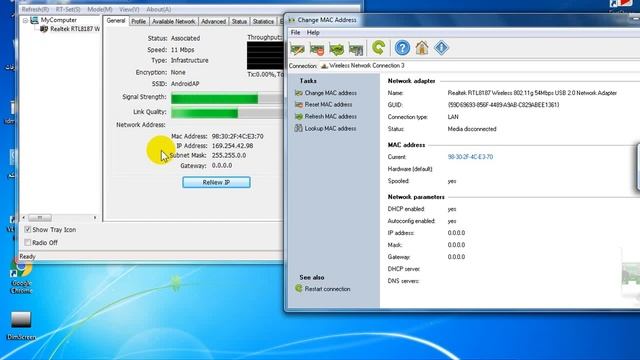Switch to the Statistics tab
The width and height of the screenshot is (640, 360).
[263, 22]
